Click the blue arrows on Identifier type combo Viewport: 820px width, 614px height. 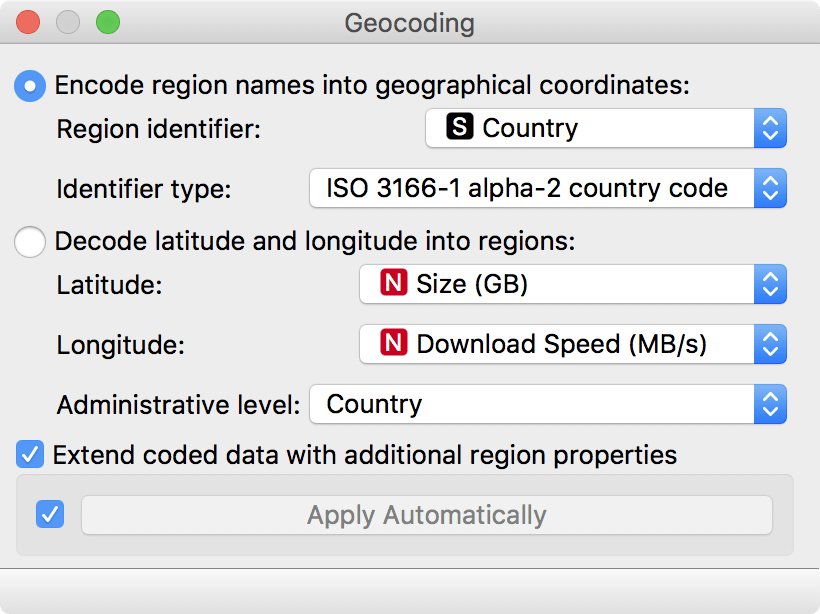[770, 188]
